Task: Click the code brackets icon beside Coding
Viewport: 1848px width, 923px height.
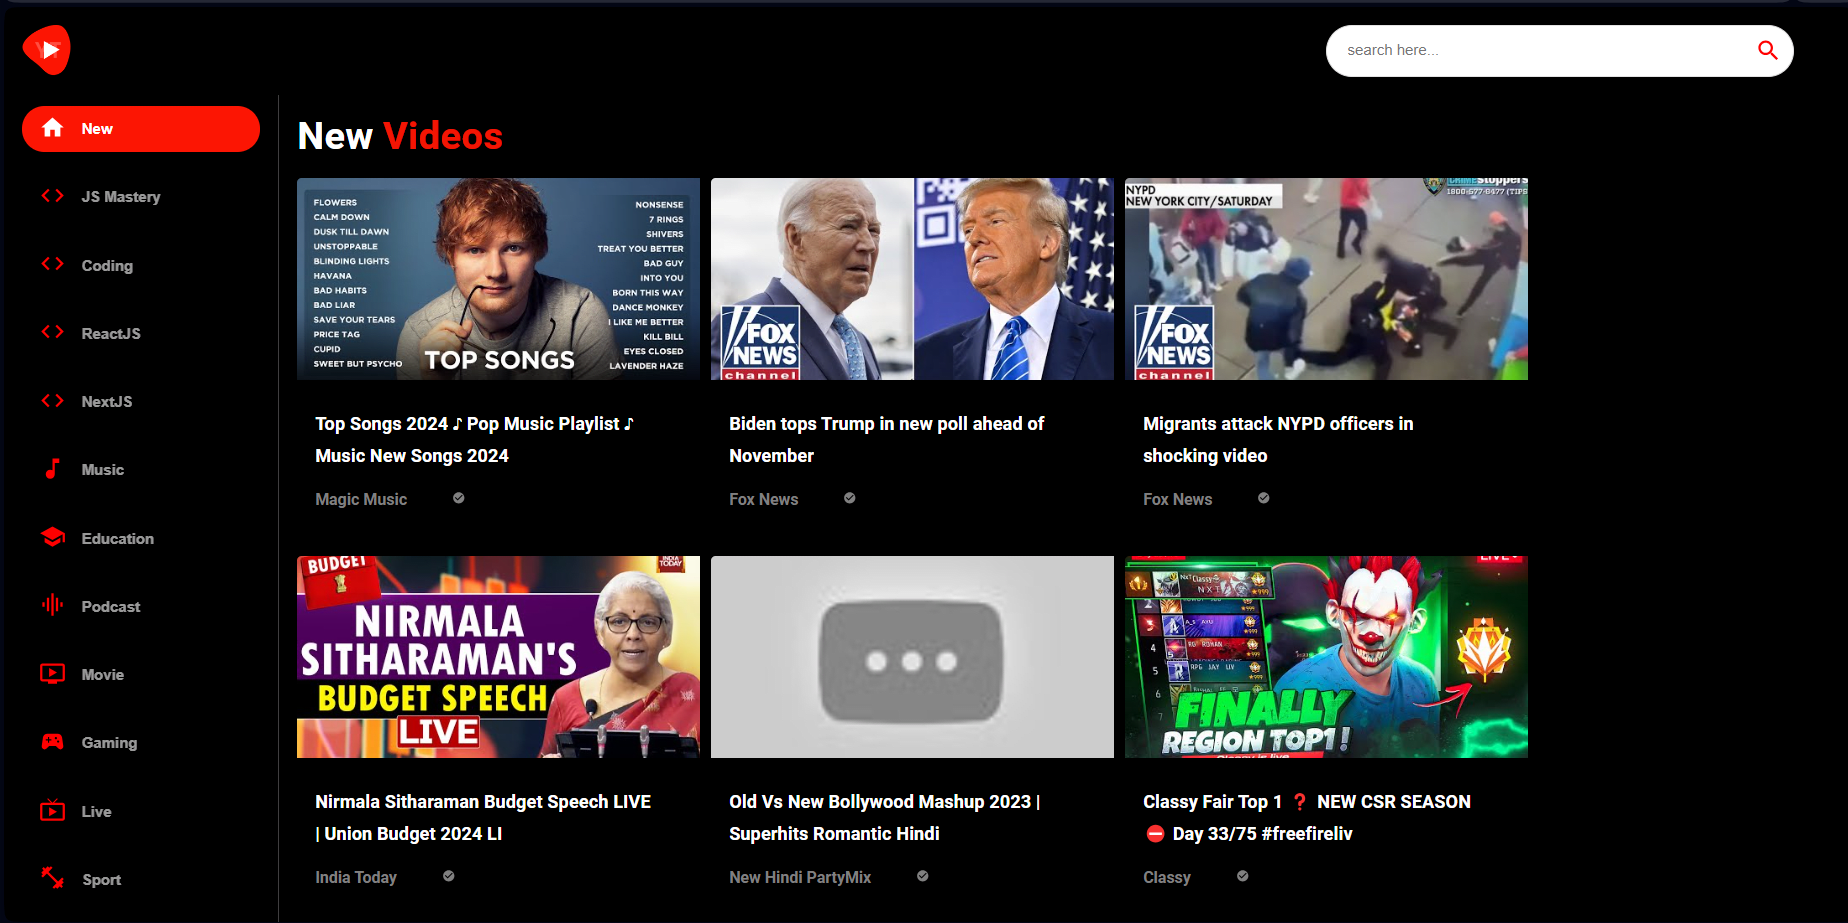Action: pos(53,264)
